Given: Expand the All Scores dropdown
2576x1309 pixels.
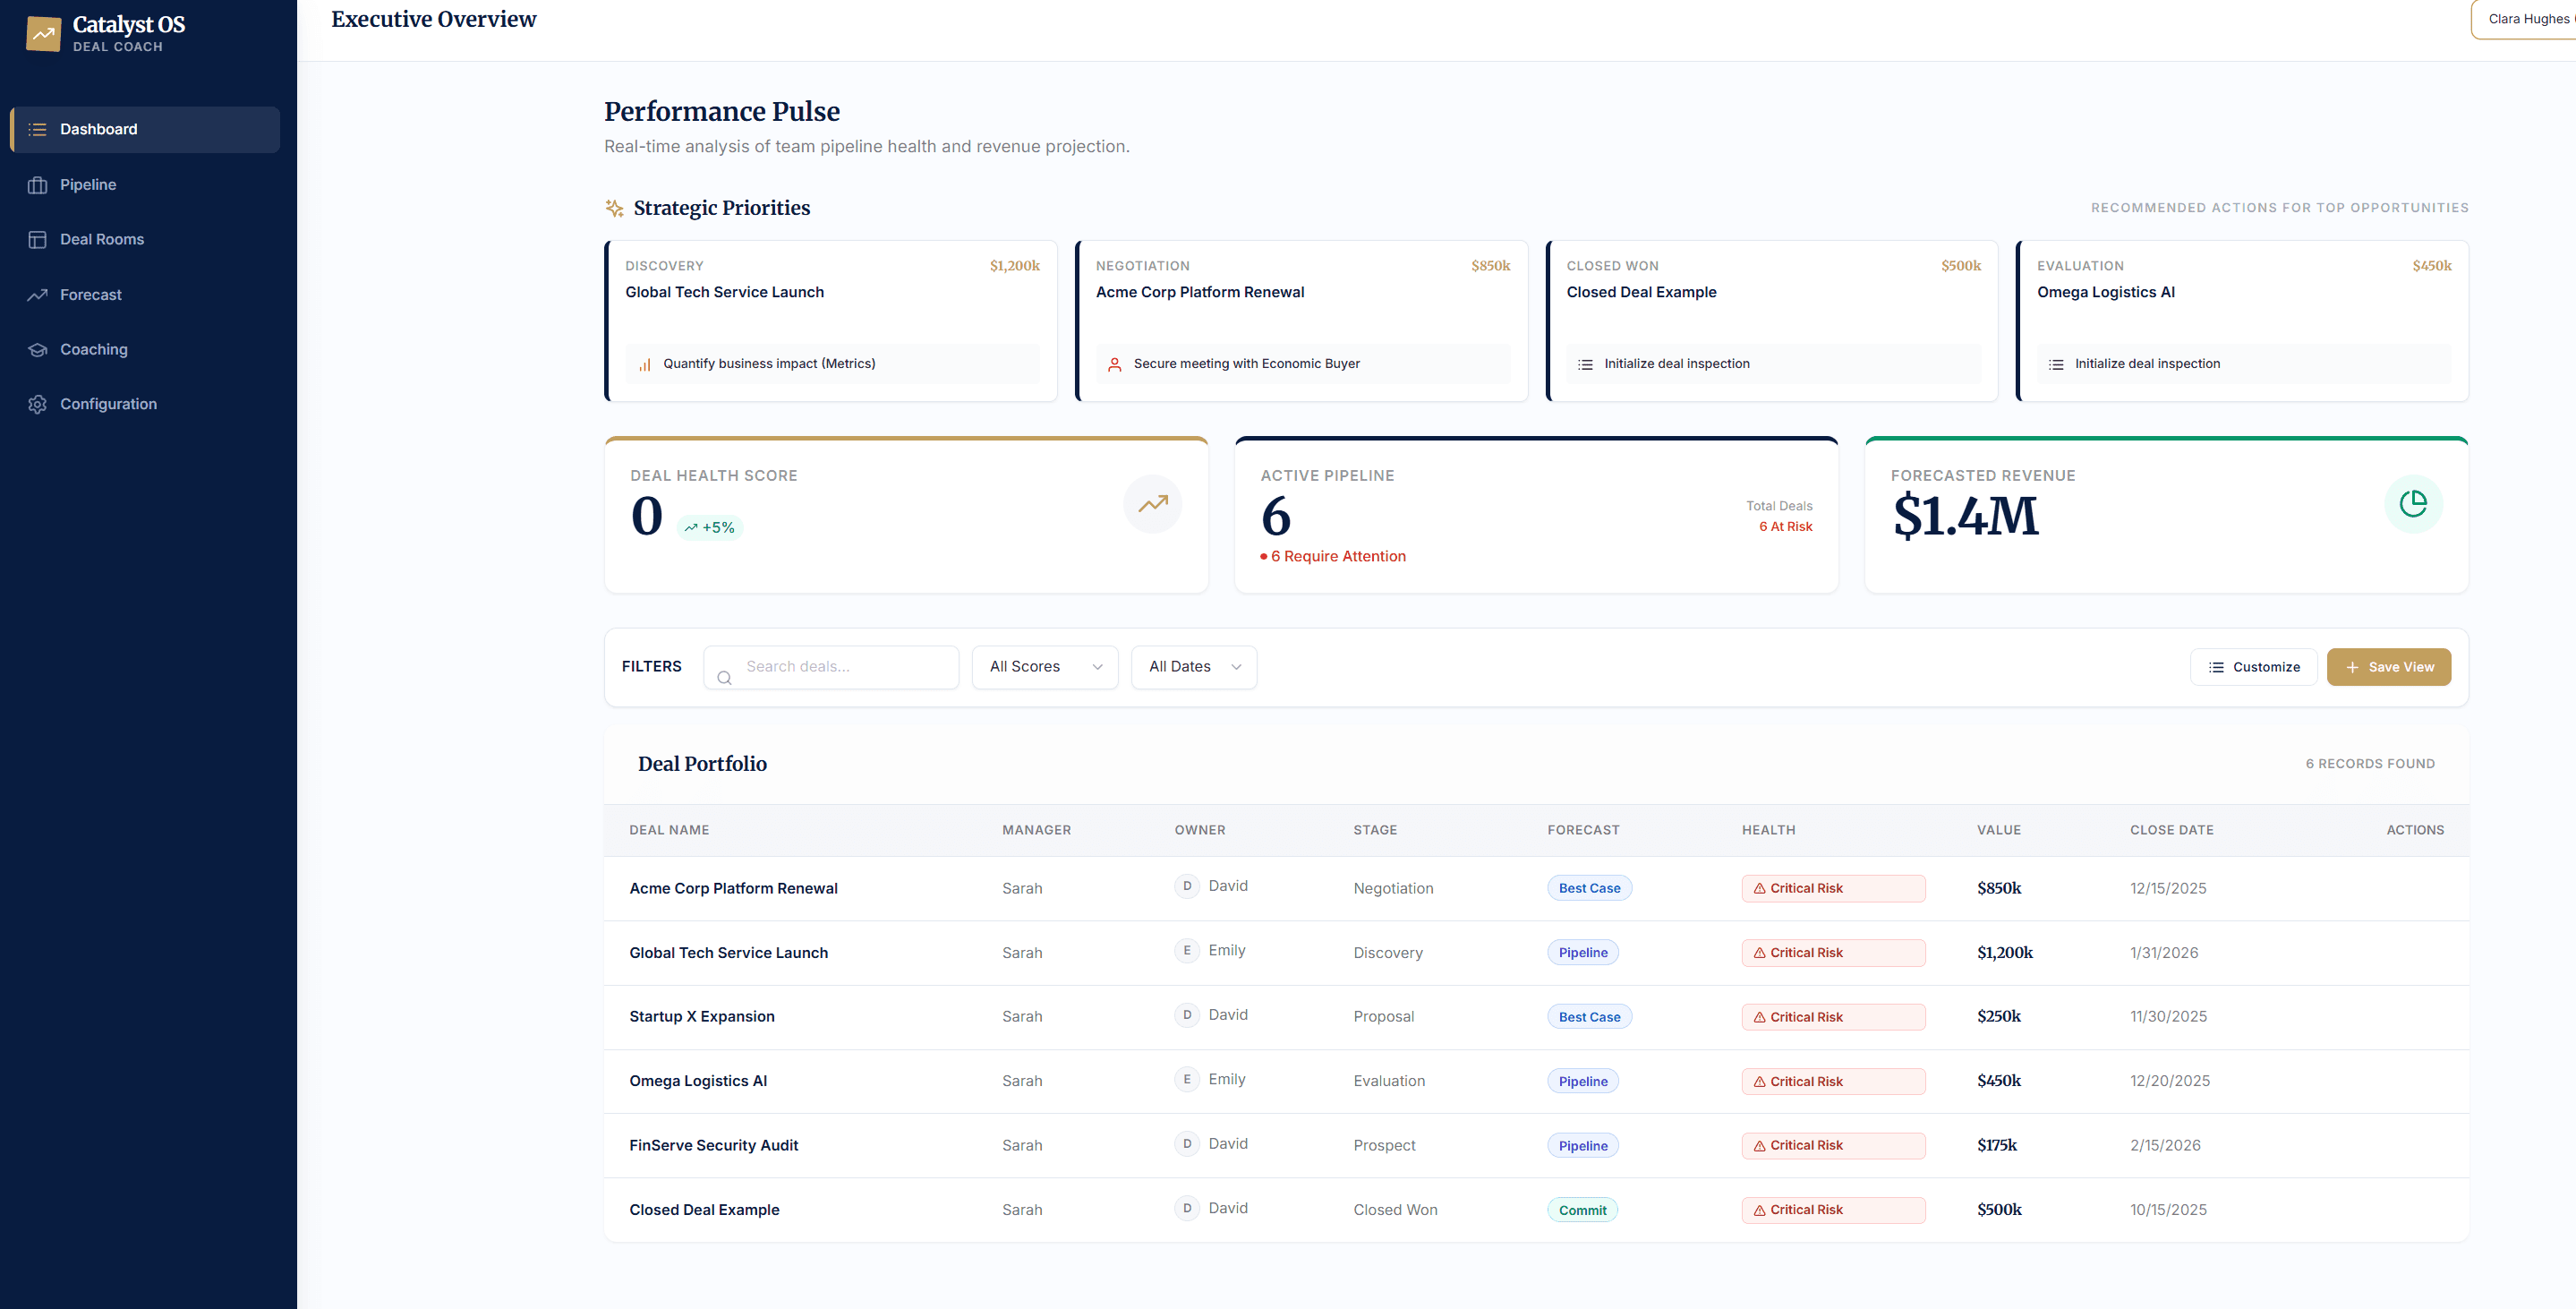Looking at the screenshot, I should pos(1044,667).
